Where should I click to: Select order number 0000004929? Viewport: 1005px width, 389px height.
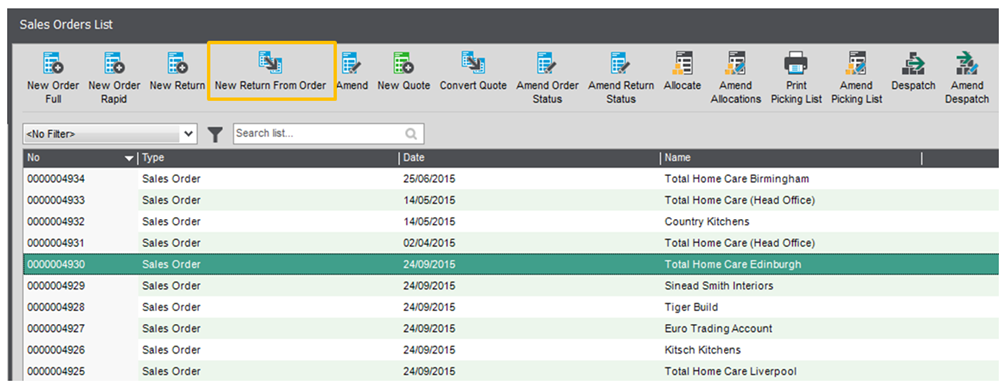point(56,286)
